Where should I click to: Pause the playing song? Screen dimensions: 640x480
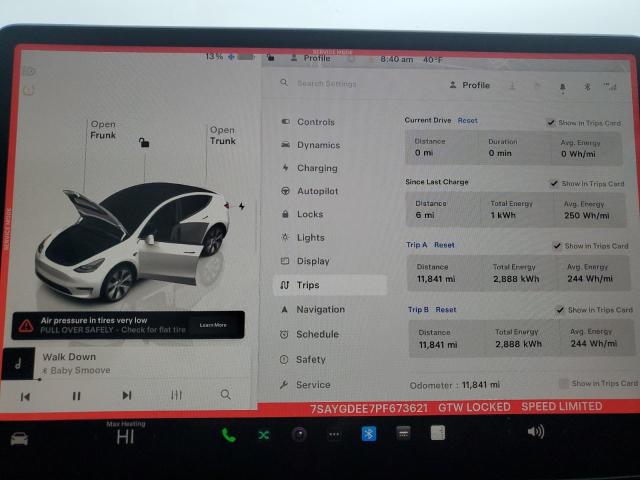76,396
